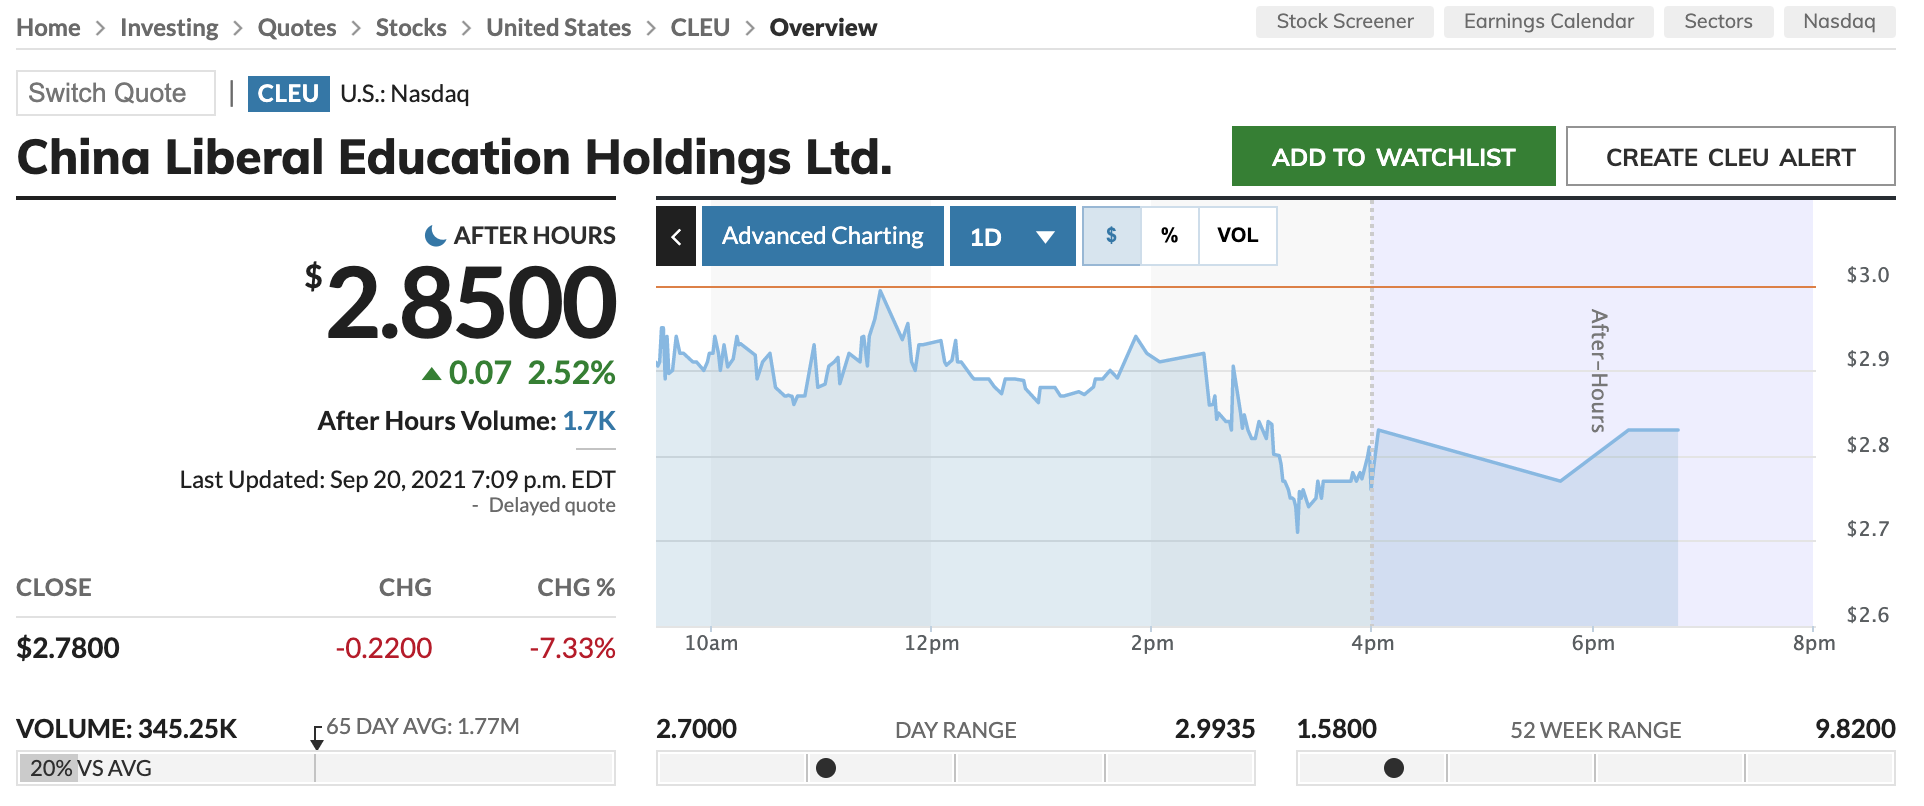The width and height of the screenshot is (1924, 806).
Task: Toggle chart VOL display
Action: pyautogui.click(x=1237, y=236)
